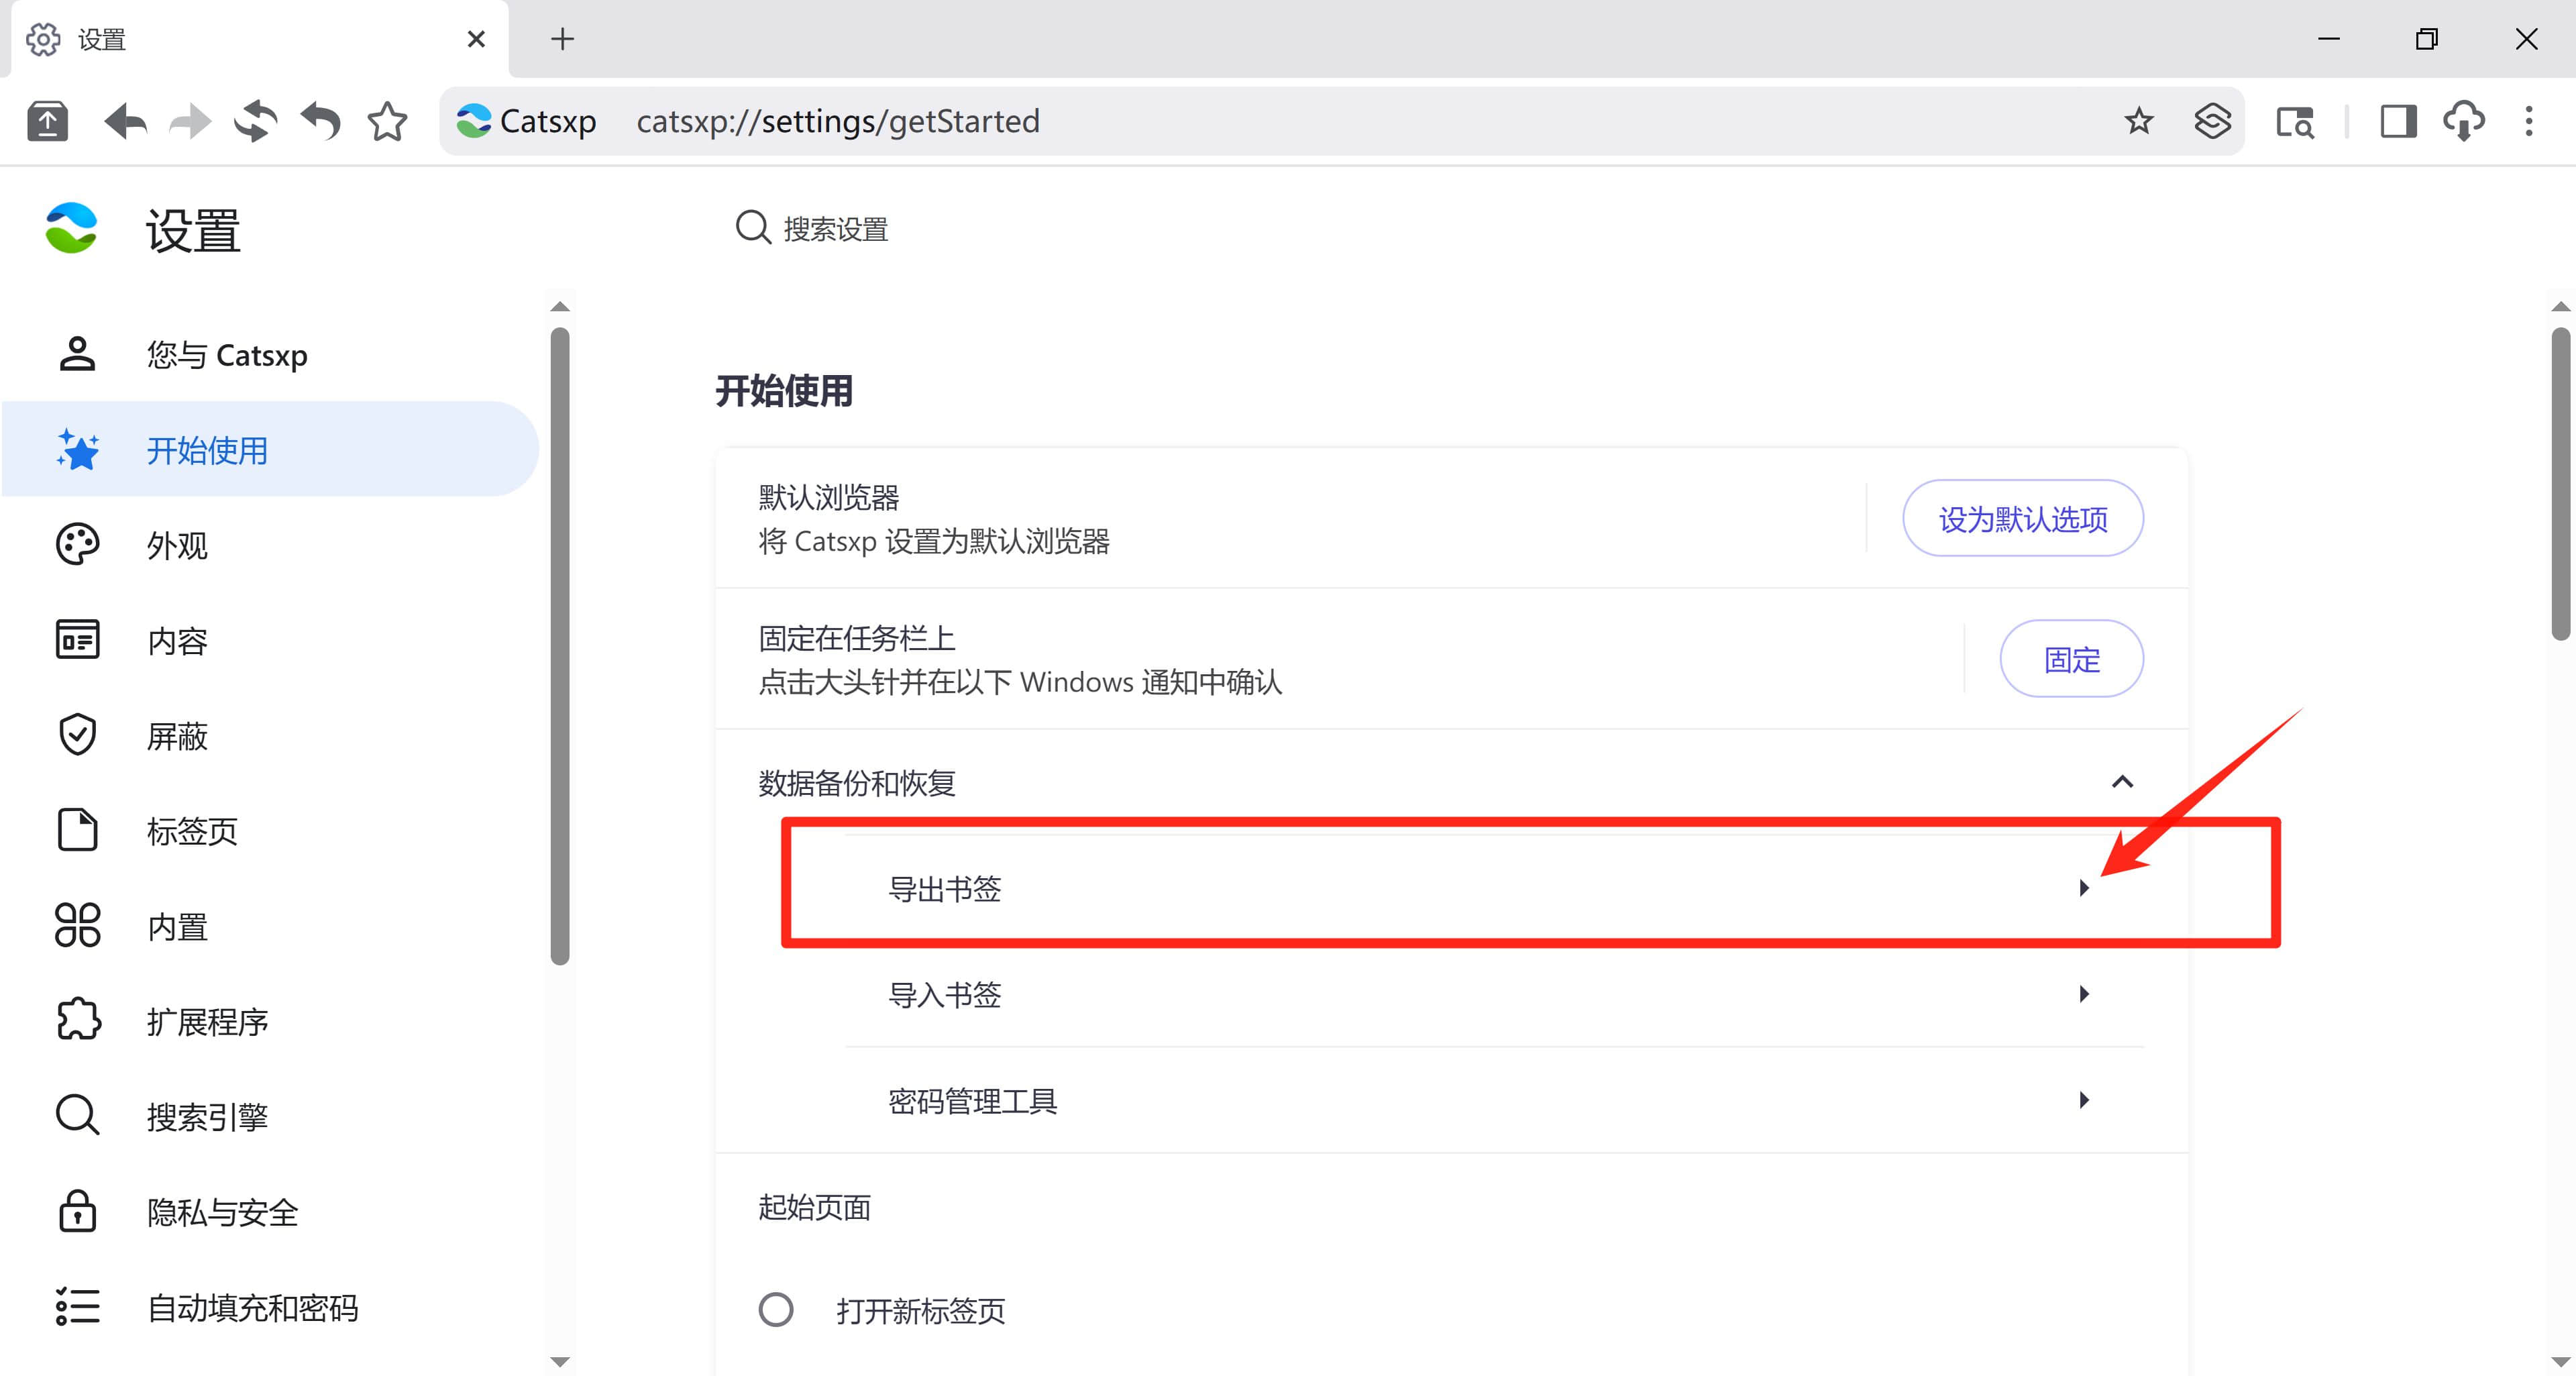Go to 隐私与安全 in sidebar
Screen dimensions: 2576x1376
pyautogui.click(x=222, y=1212)
